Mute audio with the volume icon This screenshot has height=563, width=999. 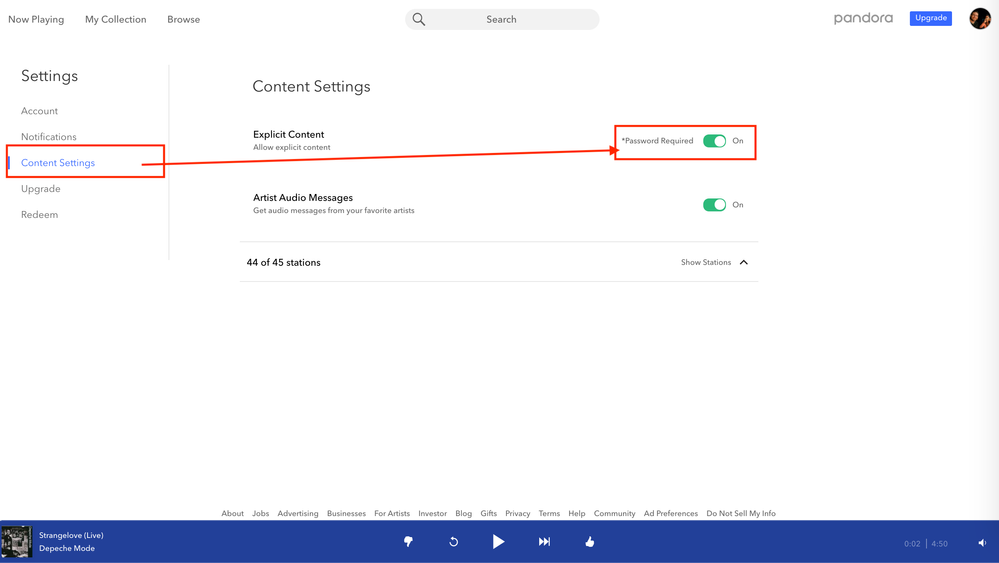coord(982,543)
